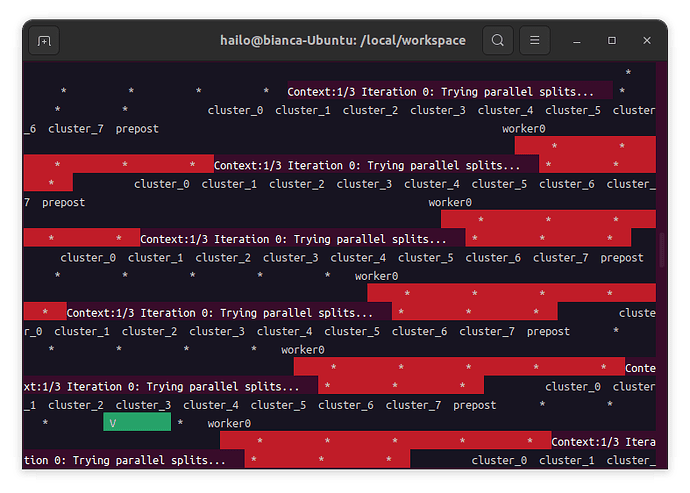This screenshot has width=690, height=493.
Task: Click the hailo@bianca-Ubuntu window title
Action: [x=343, y=41]
